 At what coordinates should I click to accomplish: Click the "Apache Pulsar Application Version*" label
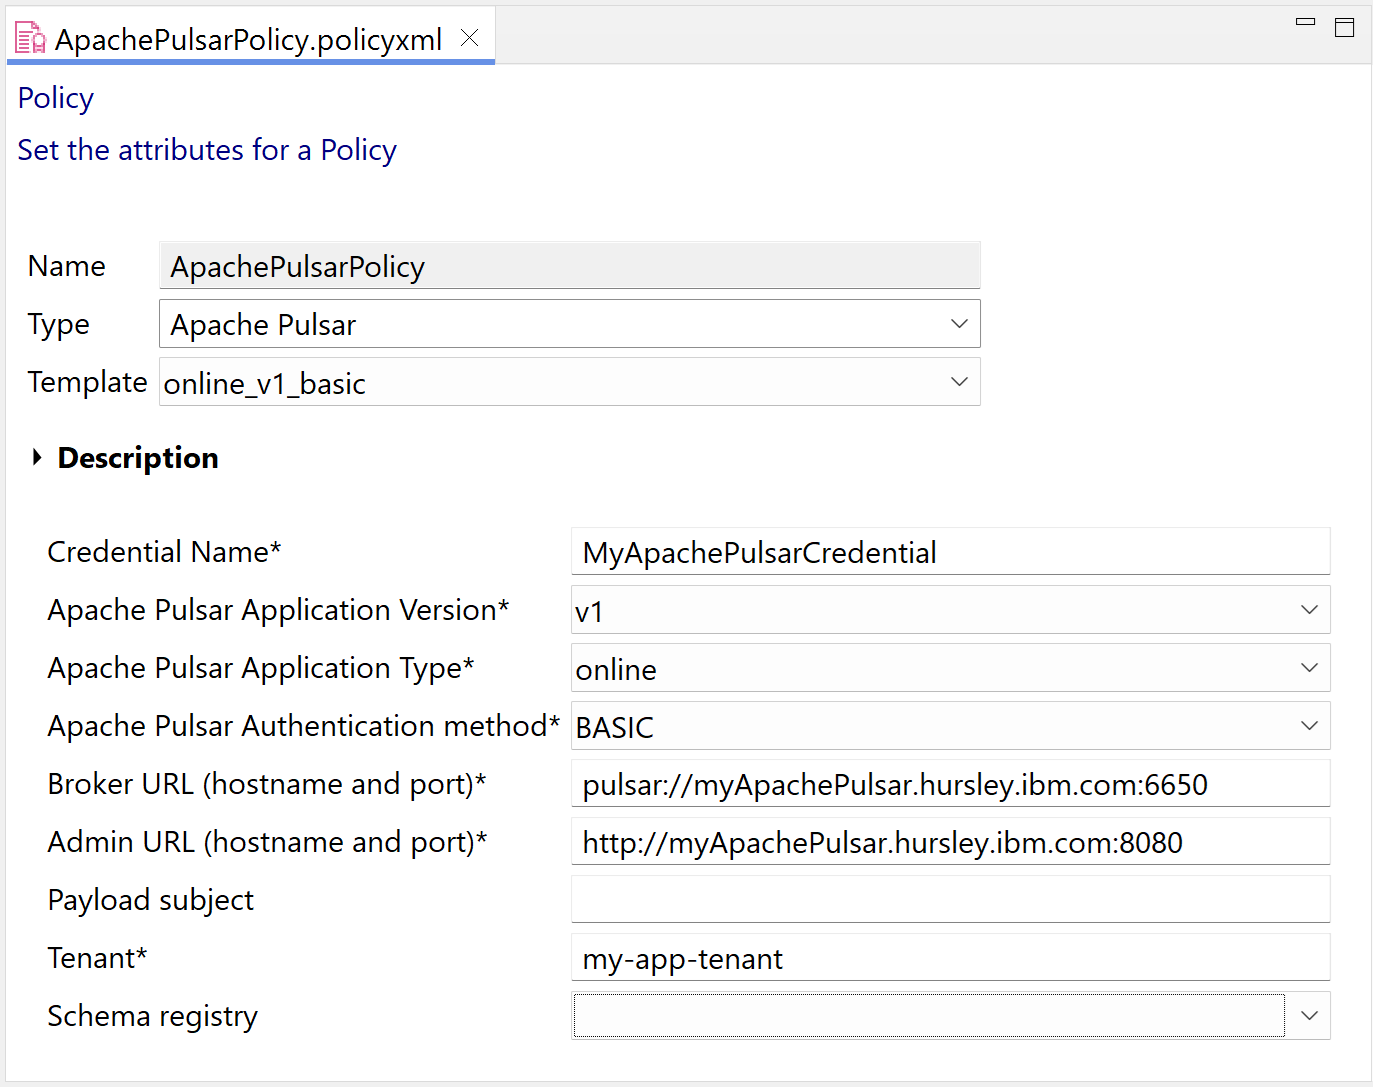click(279, 610)
